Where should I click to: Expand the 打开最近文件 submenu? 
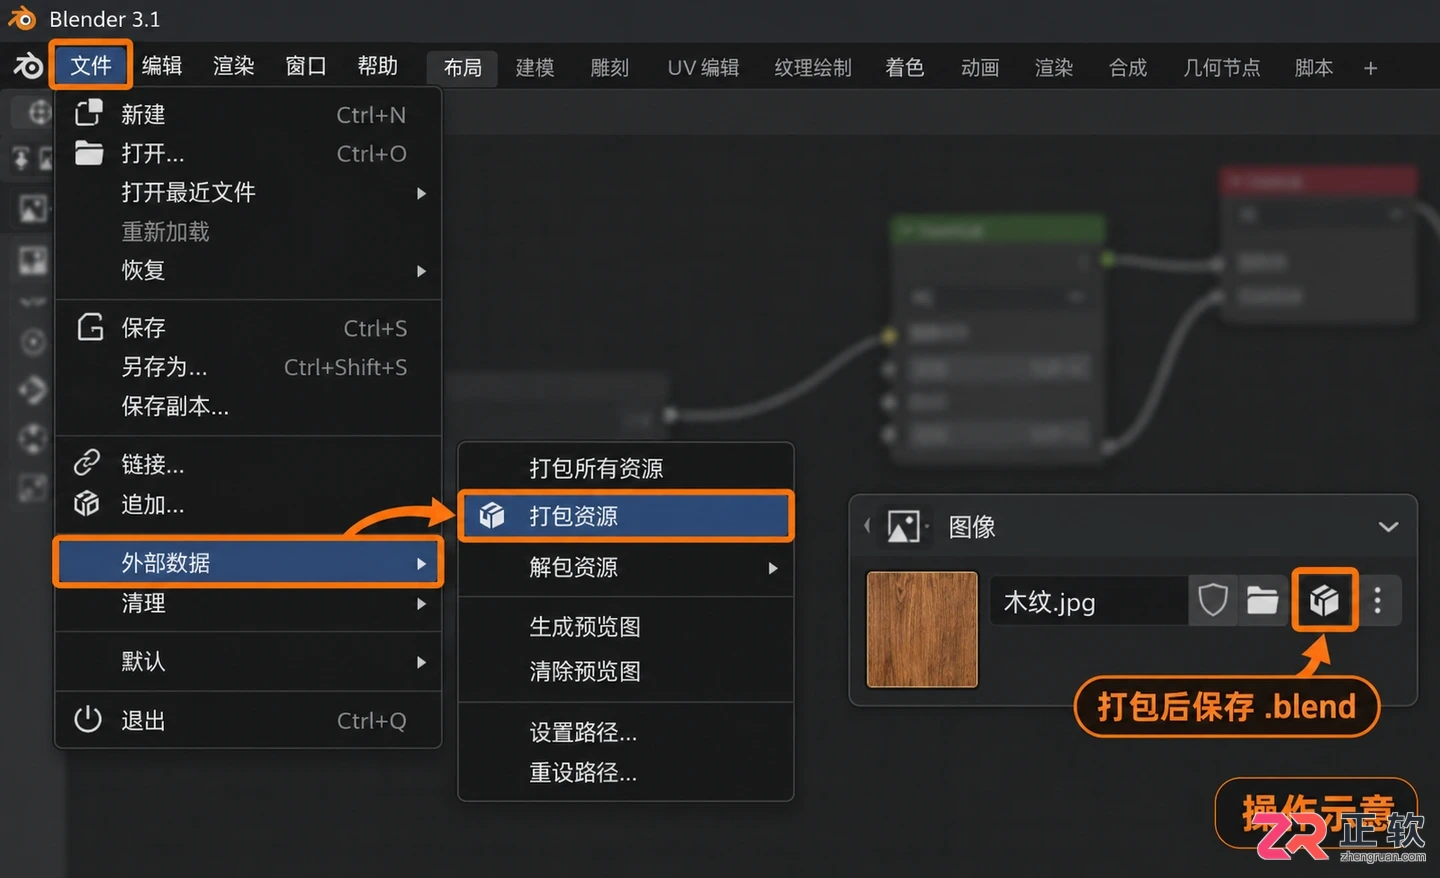pyautogui.click(x=248, y=192)
